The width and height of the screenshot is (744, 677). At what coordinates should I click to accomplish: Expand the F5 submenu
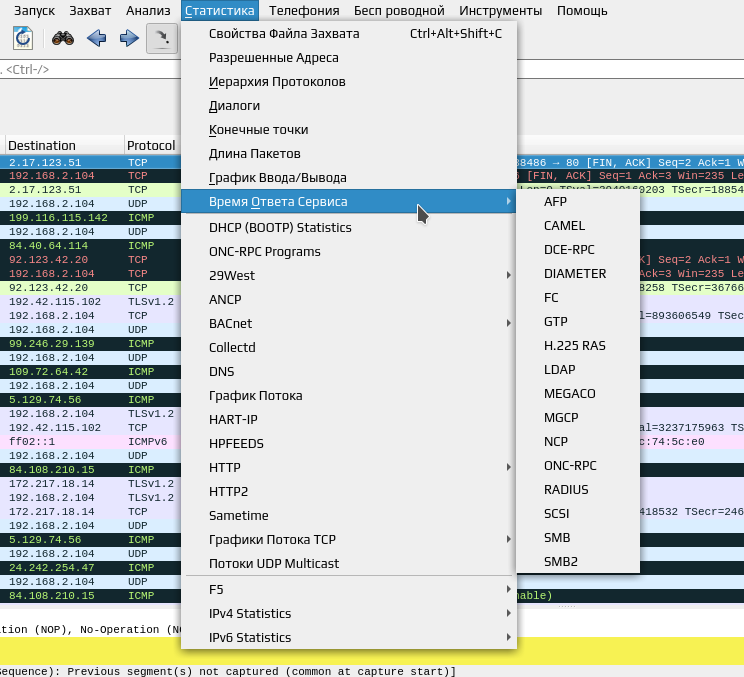tap(349, 589)
